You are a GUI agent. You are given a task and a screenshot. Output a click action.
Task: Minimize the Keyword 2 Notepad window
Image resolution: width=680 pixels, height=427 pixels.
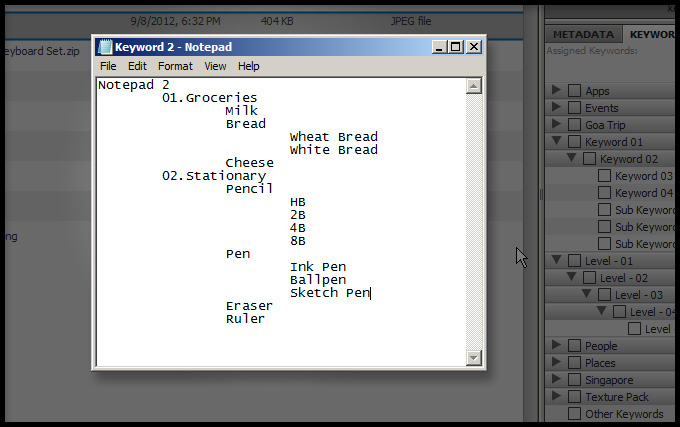tap(439, 47)
